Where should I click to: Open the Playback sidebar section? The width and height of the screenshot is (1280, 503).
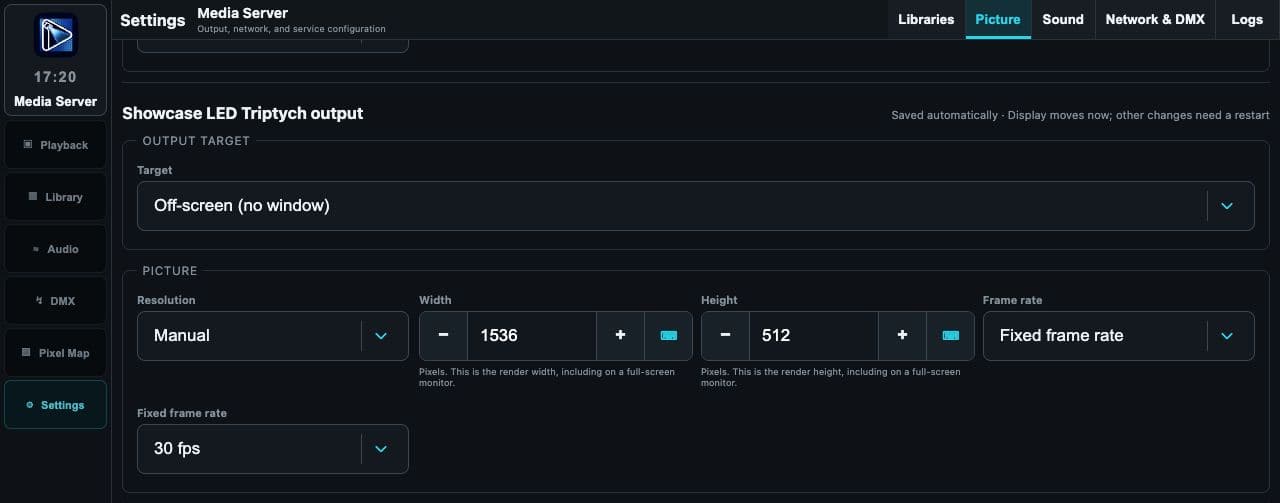(55, 145)
